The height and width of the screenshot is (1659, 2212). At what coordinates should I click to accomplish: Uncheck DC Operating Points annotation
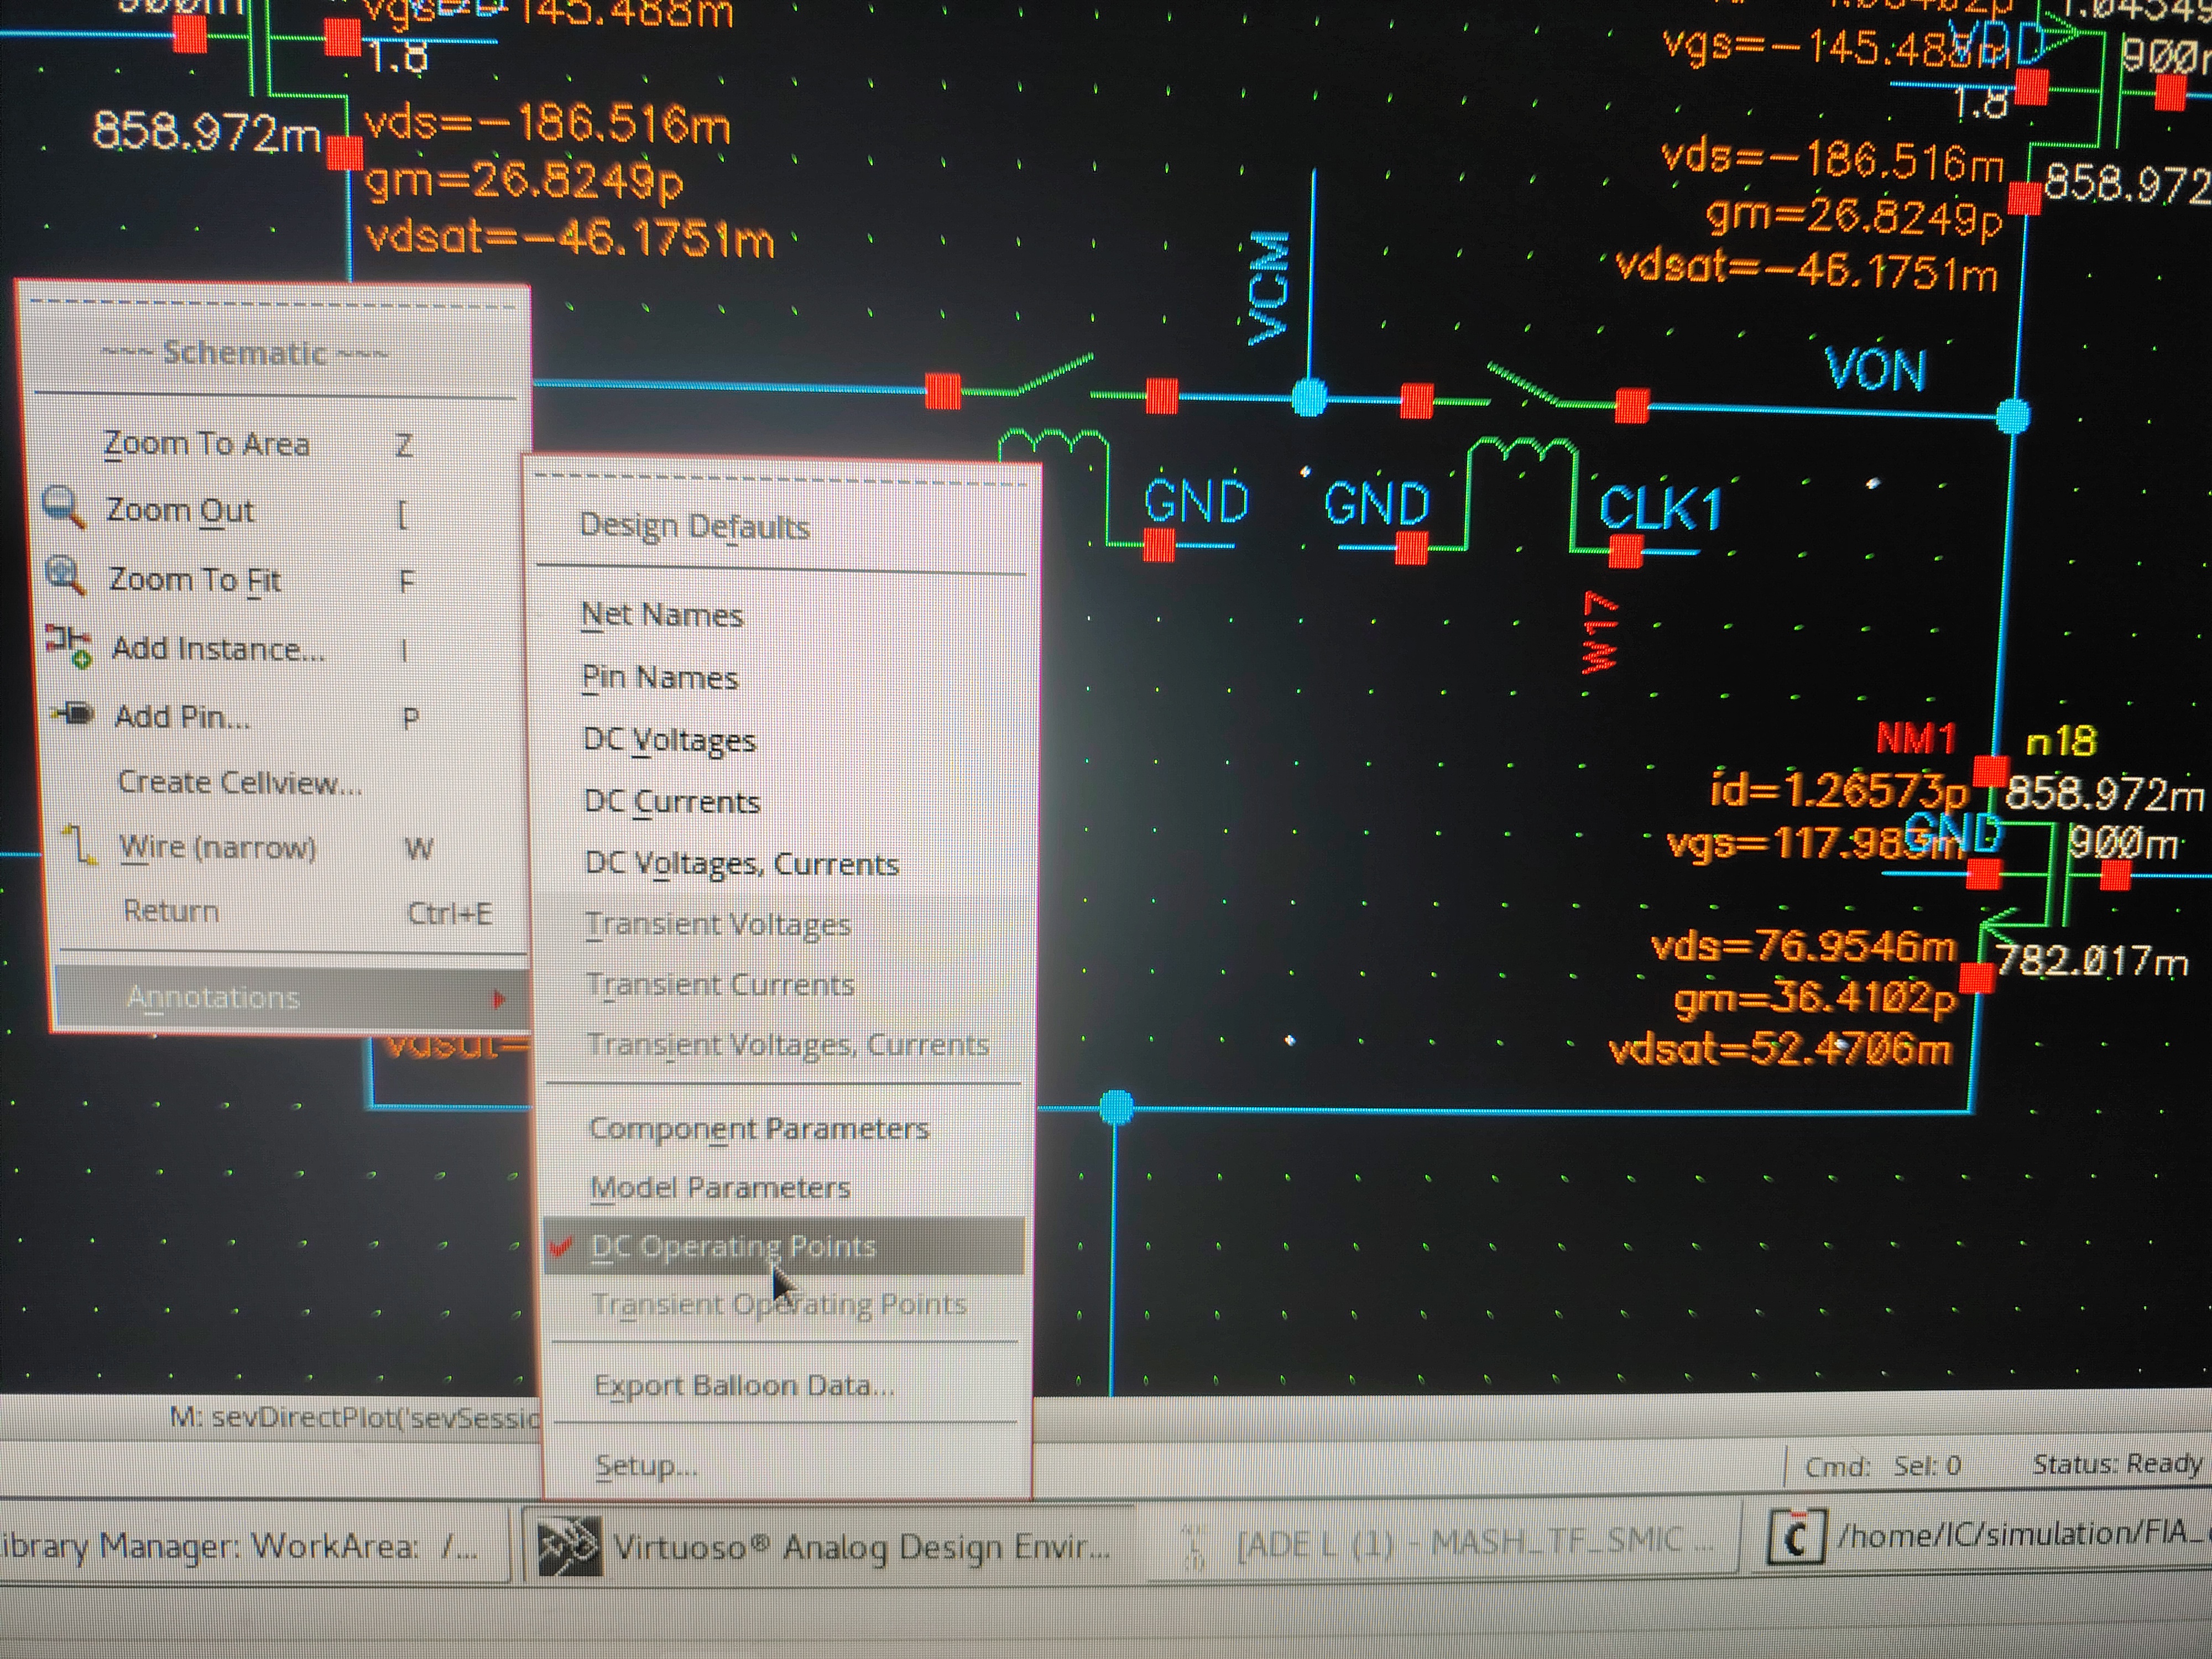click(732, 1246)
